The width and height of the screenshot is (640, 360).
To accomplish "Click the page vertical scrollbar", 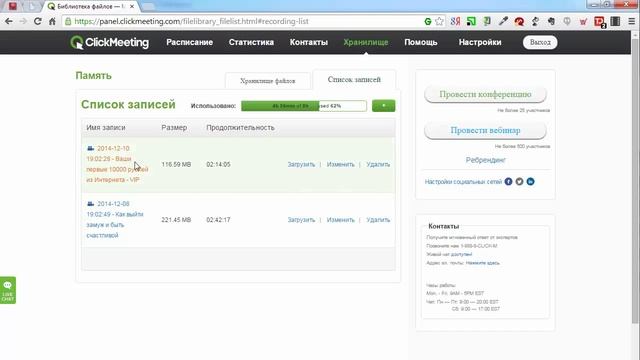I will pyautogui.click(x=636, y=180).
